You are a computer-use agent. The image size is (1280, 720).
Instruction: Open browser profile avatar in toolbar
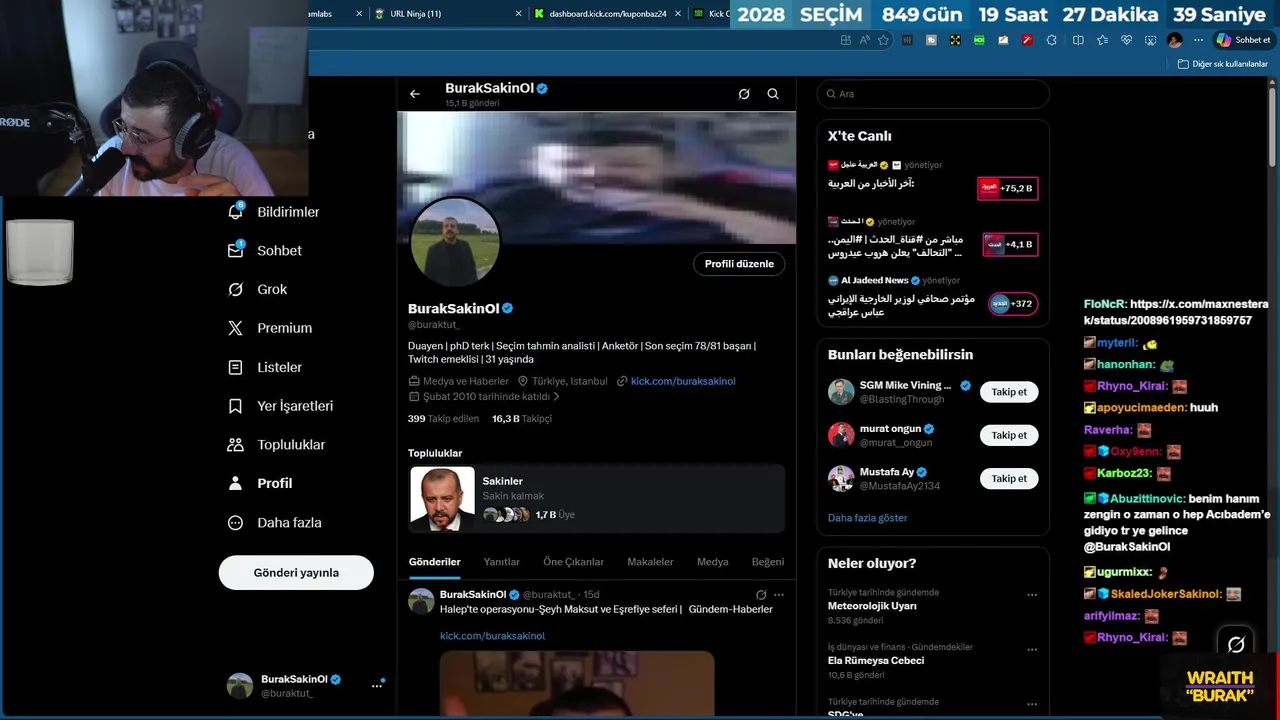pos(1174,40)
